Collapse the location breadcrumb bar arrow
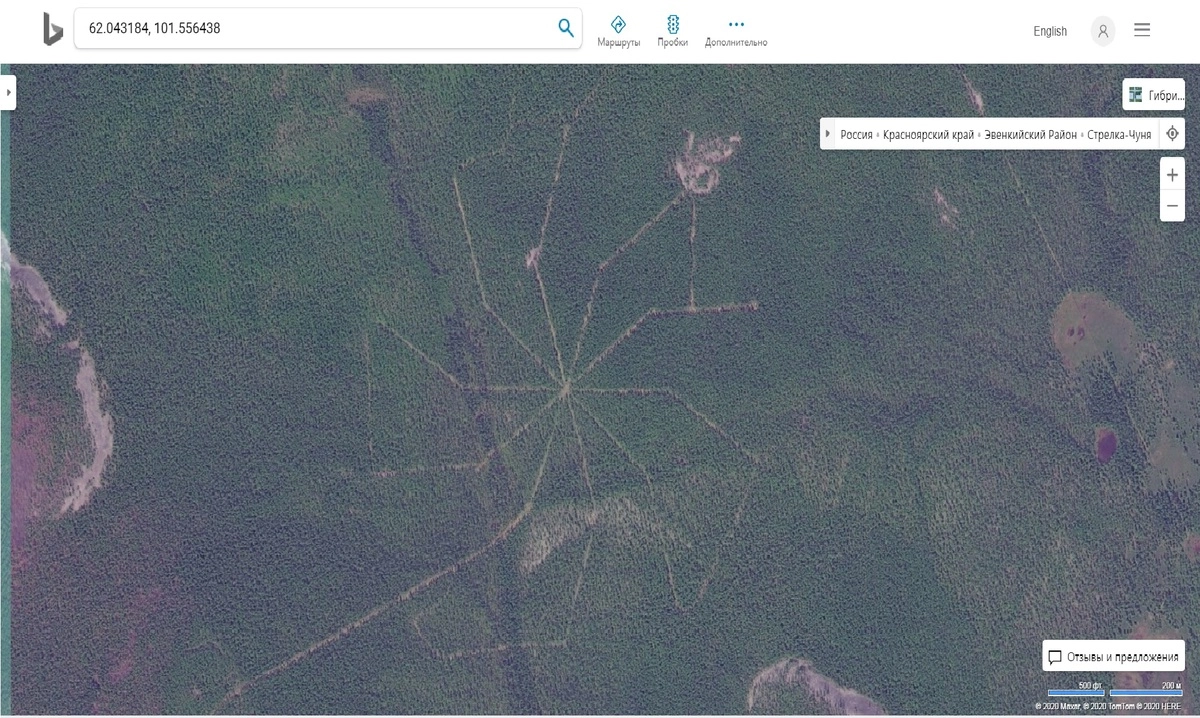 click(827, 134)
